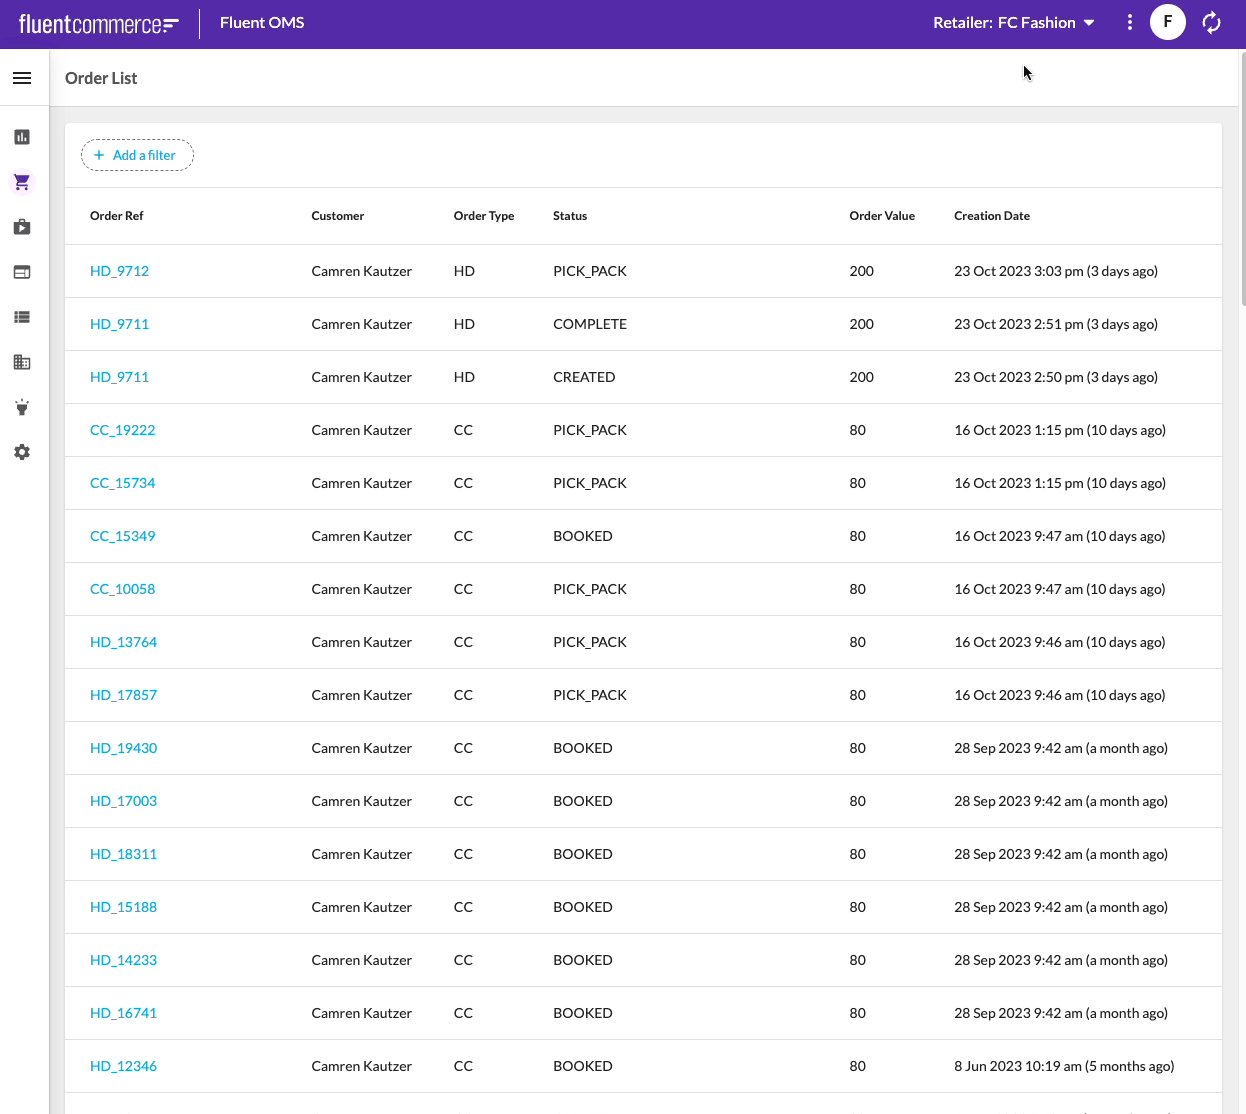Click the flashlight insights icon in sidebar

point(22,407)
